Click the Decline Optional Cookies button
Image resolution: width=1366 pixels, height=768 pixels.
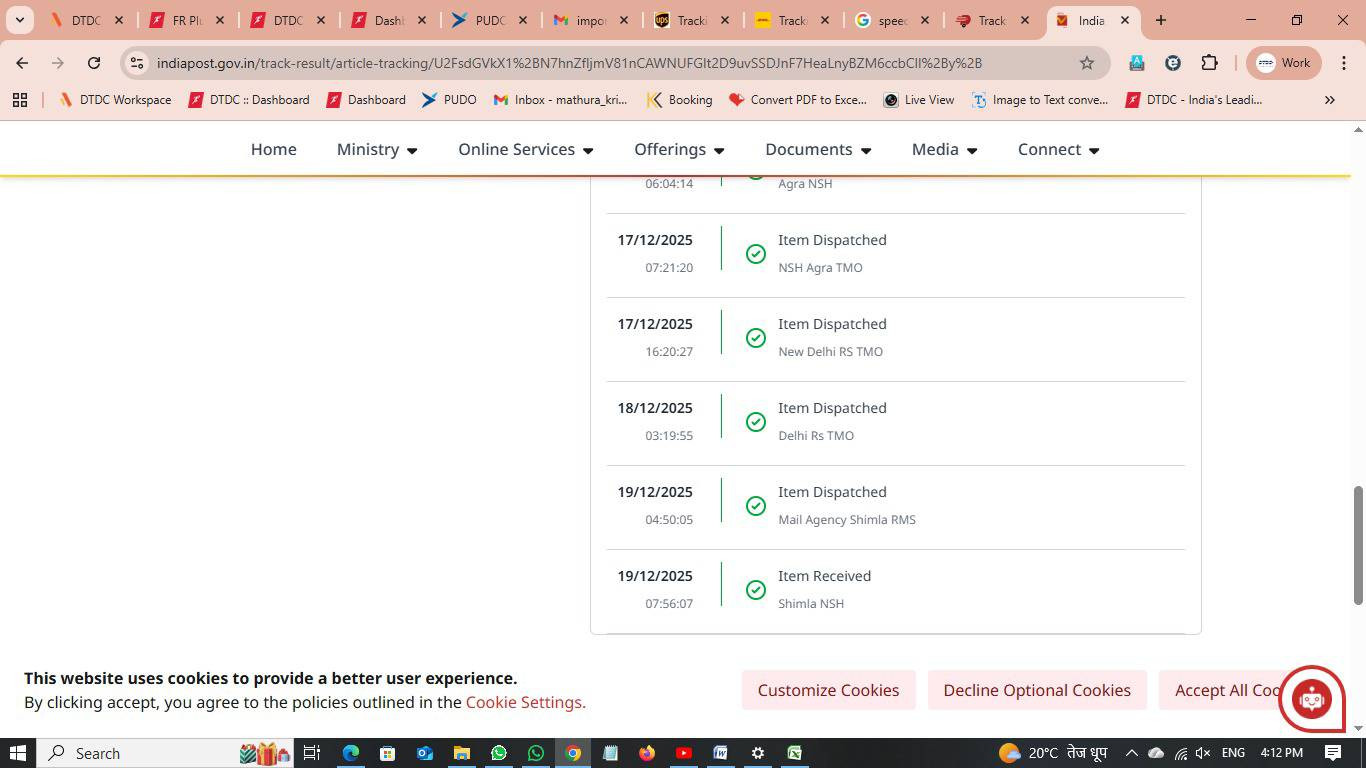[1036, 690]
